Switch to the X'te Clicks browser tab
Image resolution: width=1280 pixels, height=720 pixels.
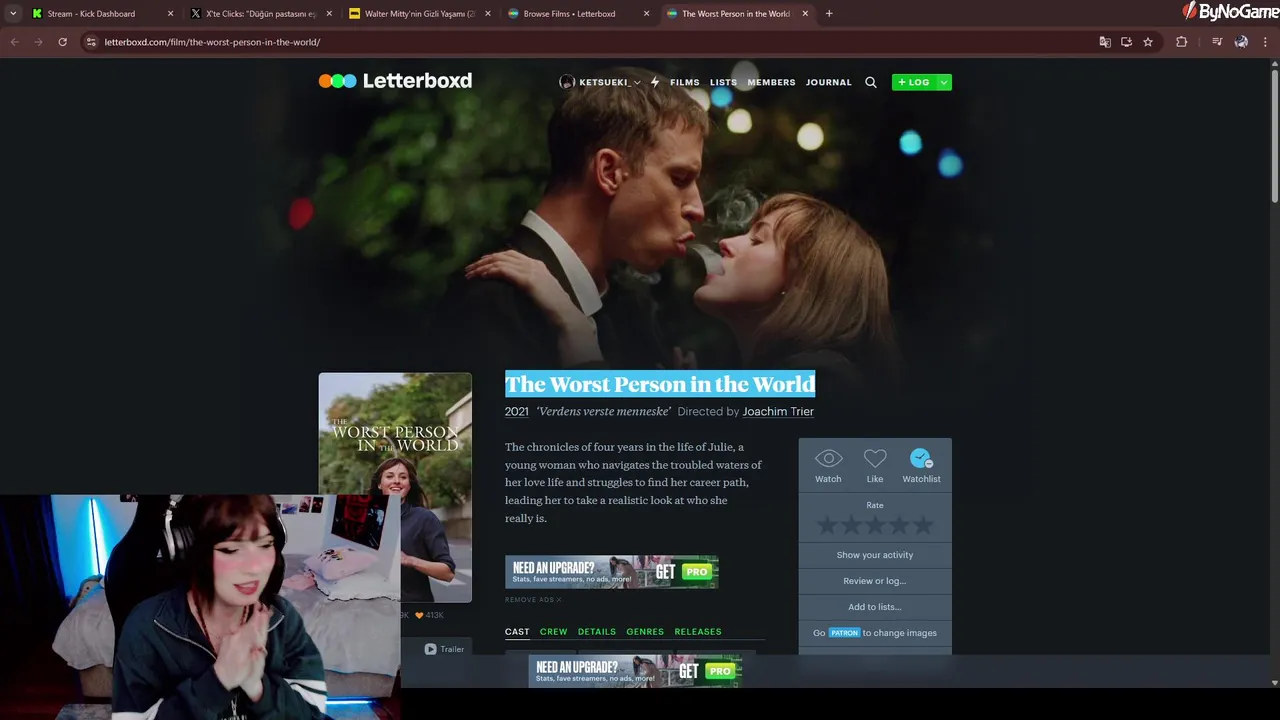click(260, 14)
